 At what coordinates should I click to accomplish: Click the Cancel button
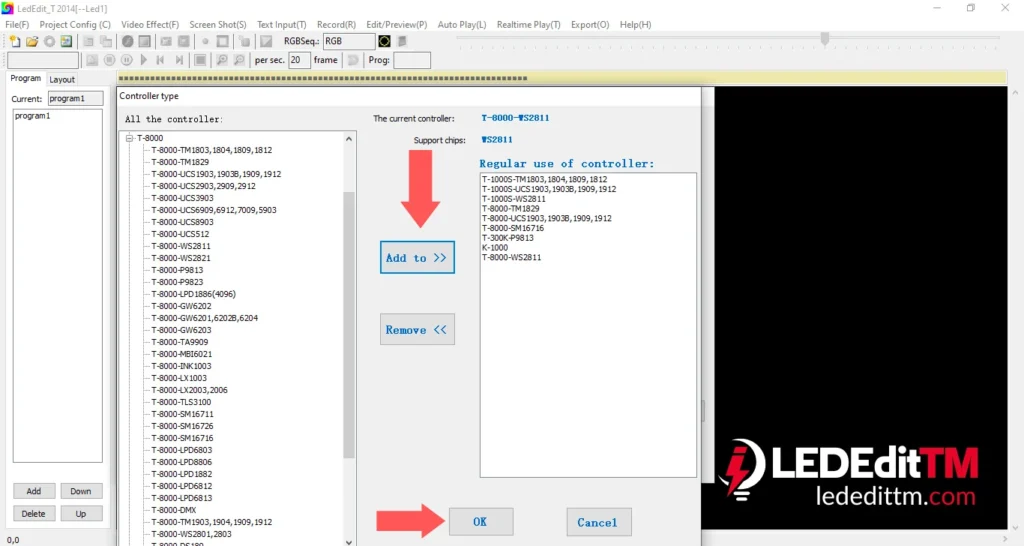coord(599,522)
